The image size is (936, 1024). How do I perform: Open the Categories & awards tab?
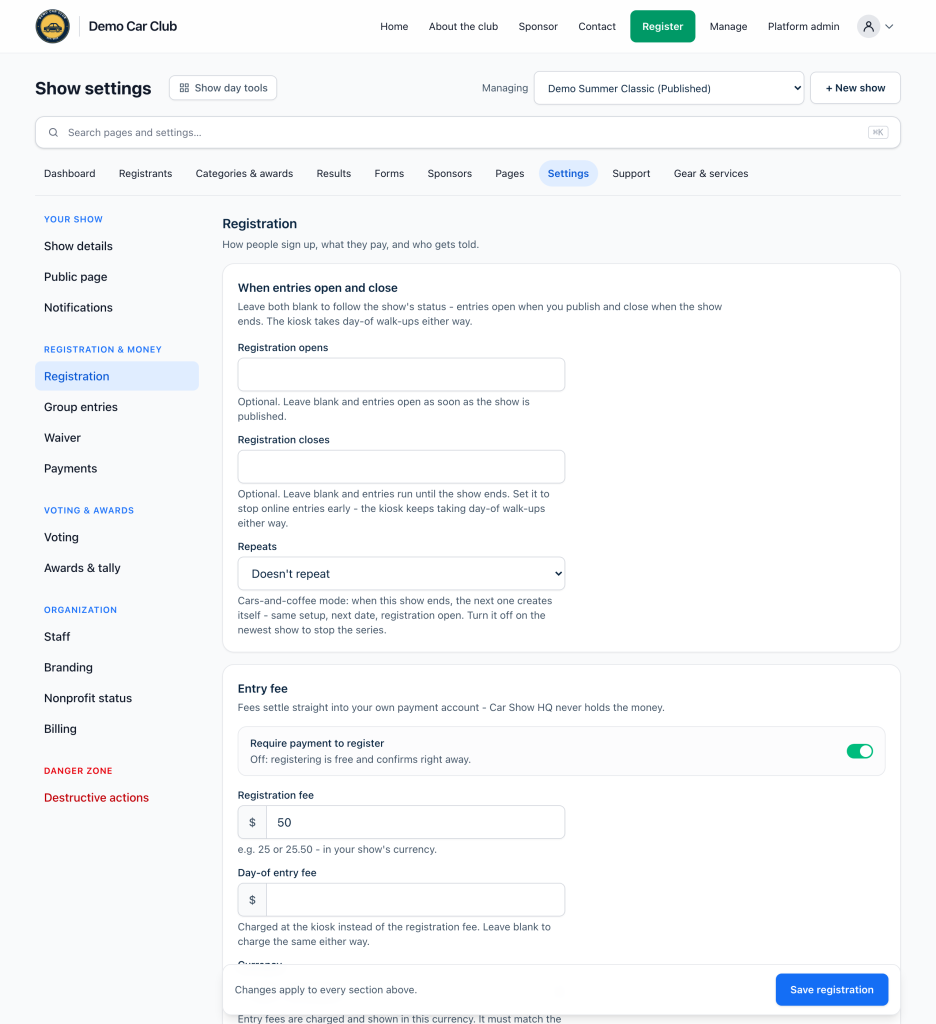(x=244, y=173)
